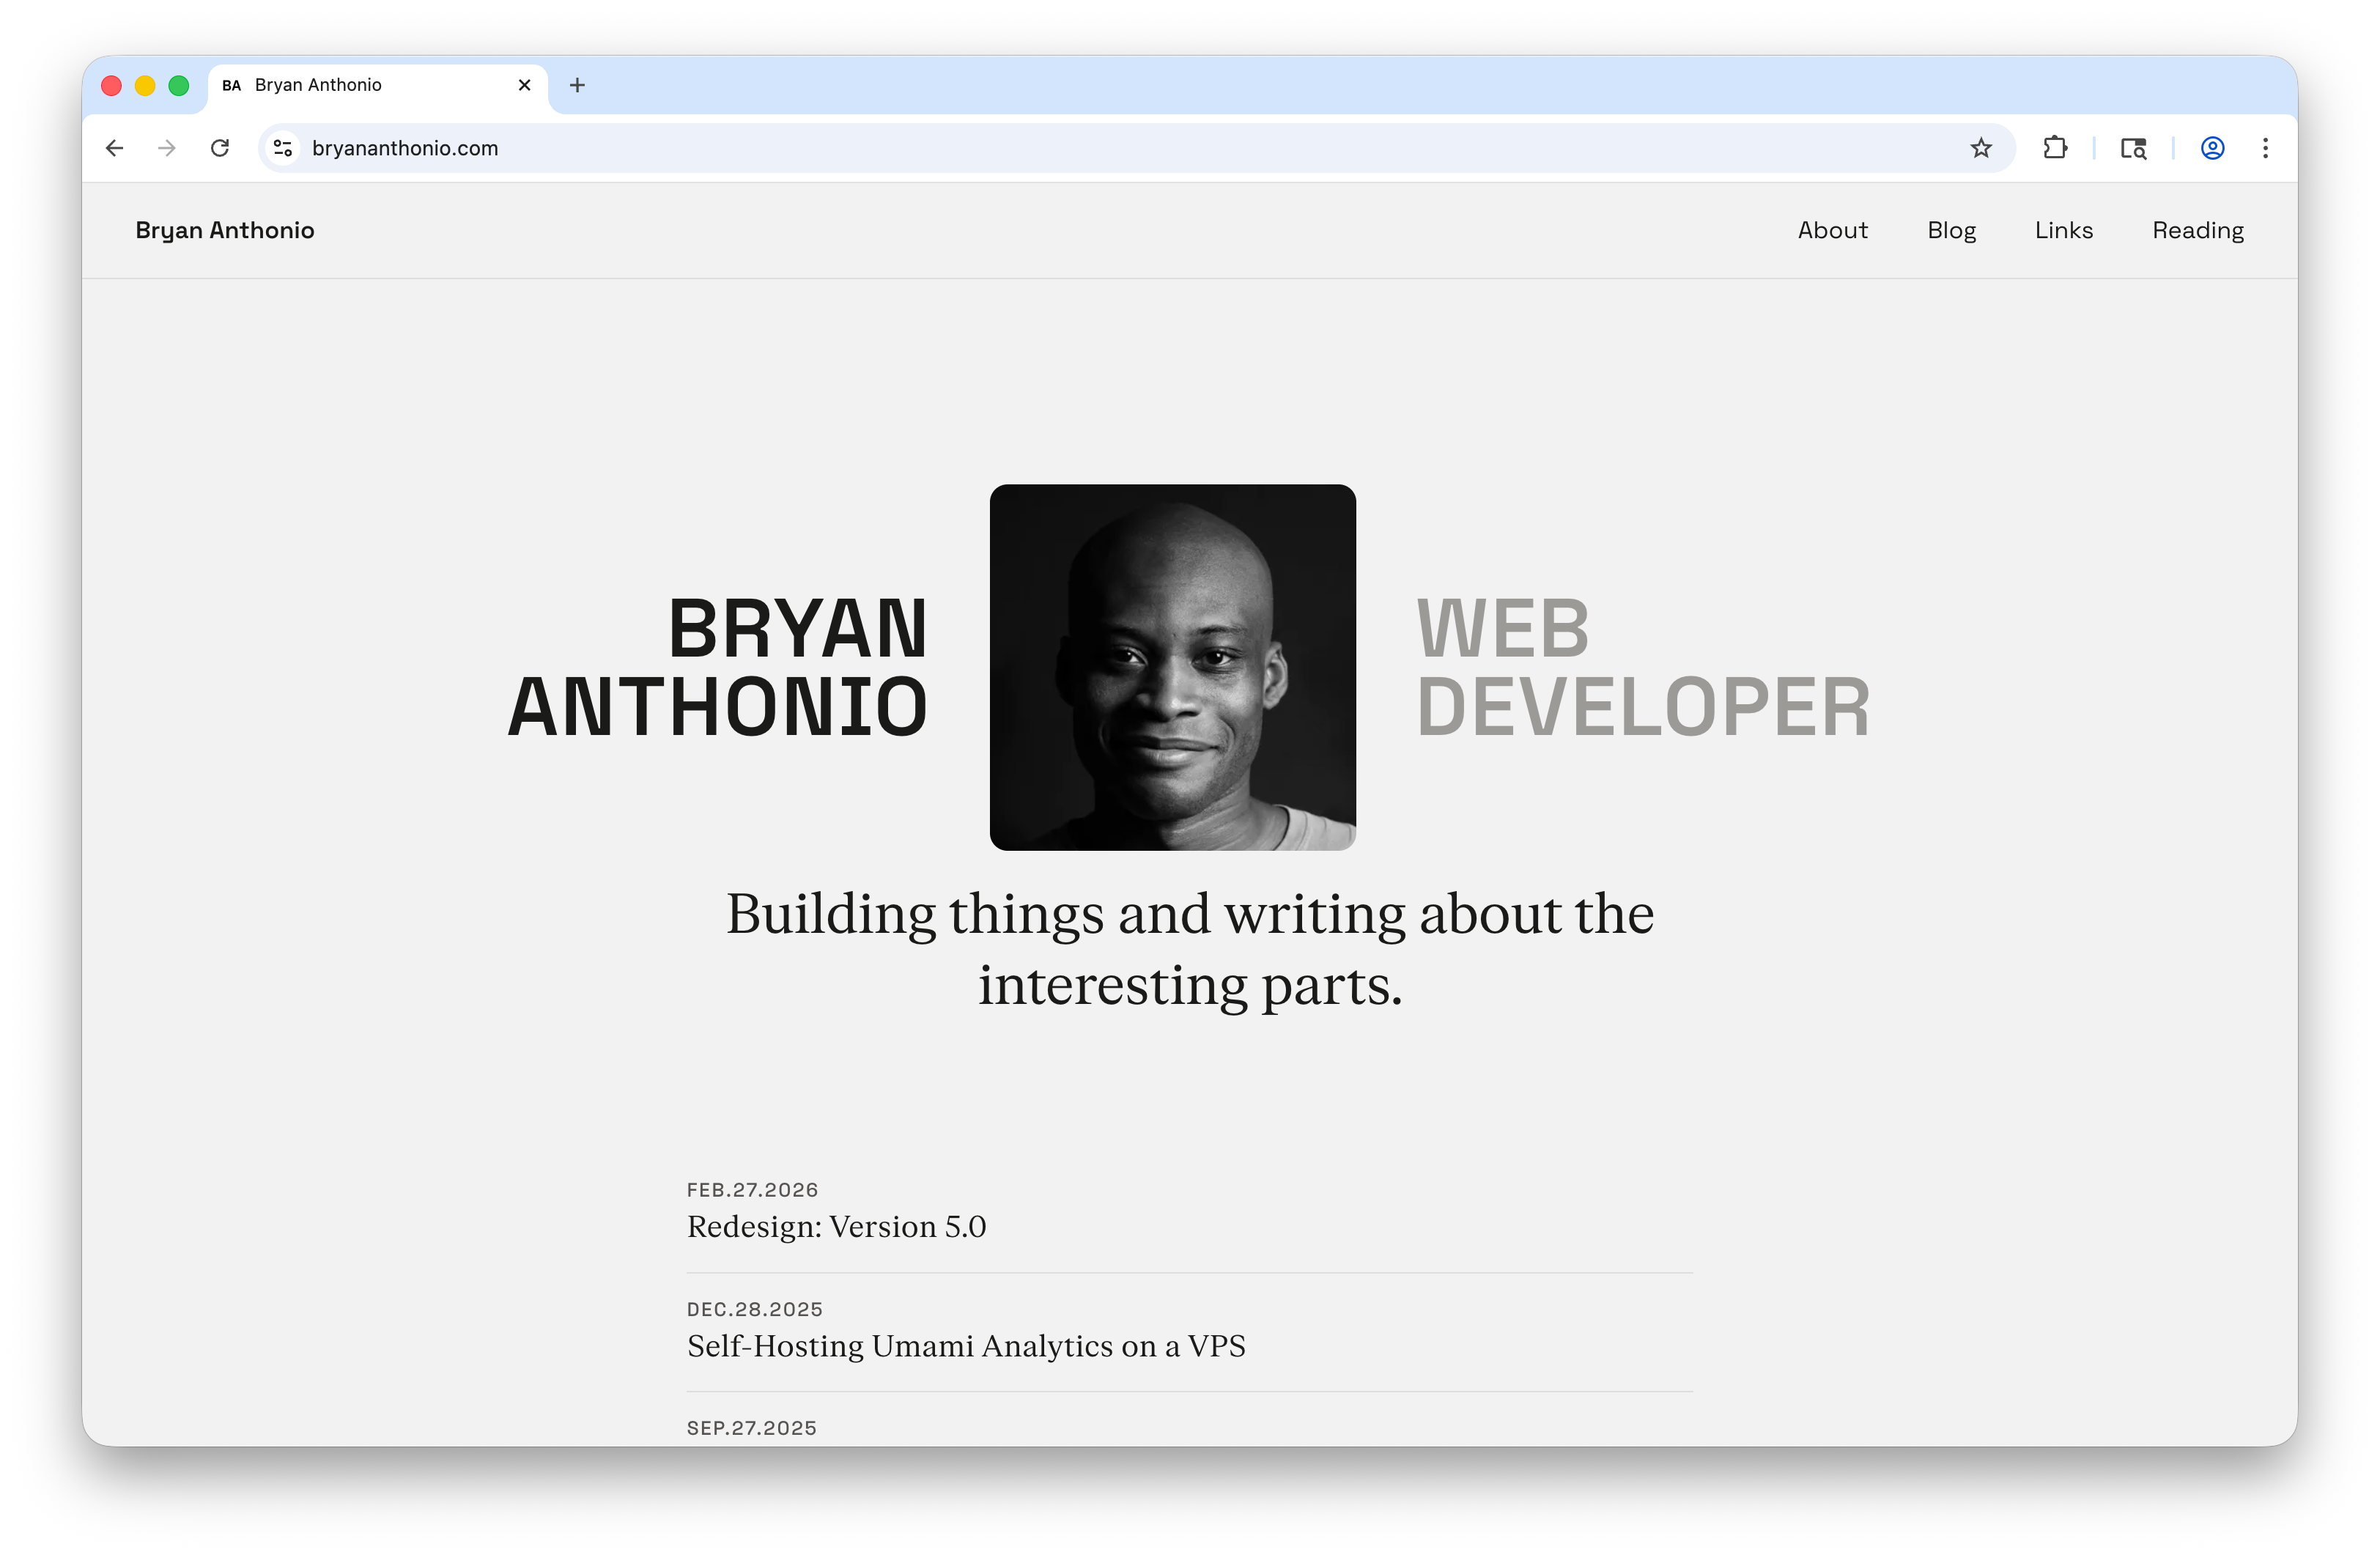Click inside the address bar

pos(700,147)
